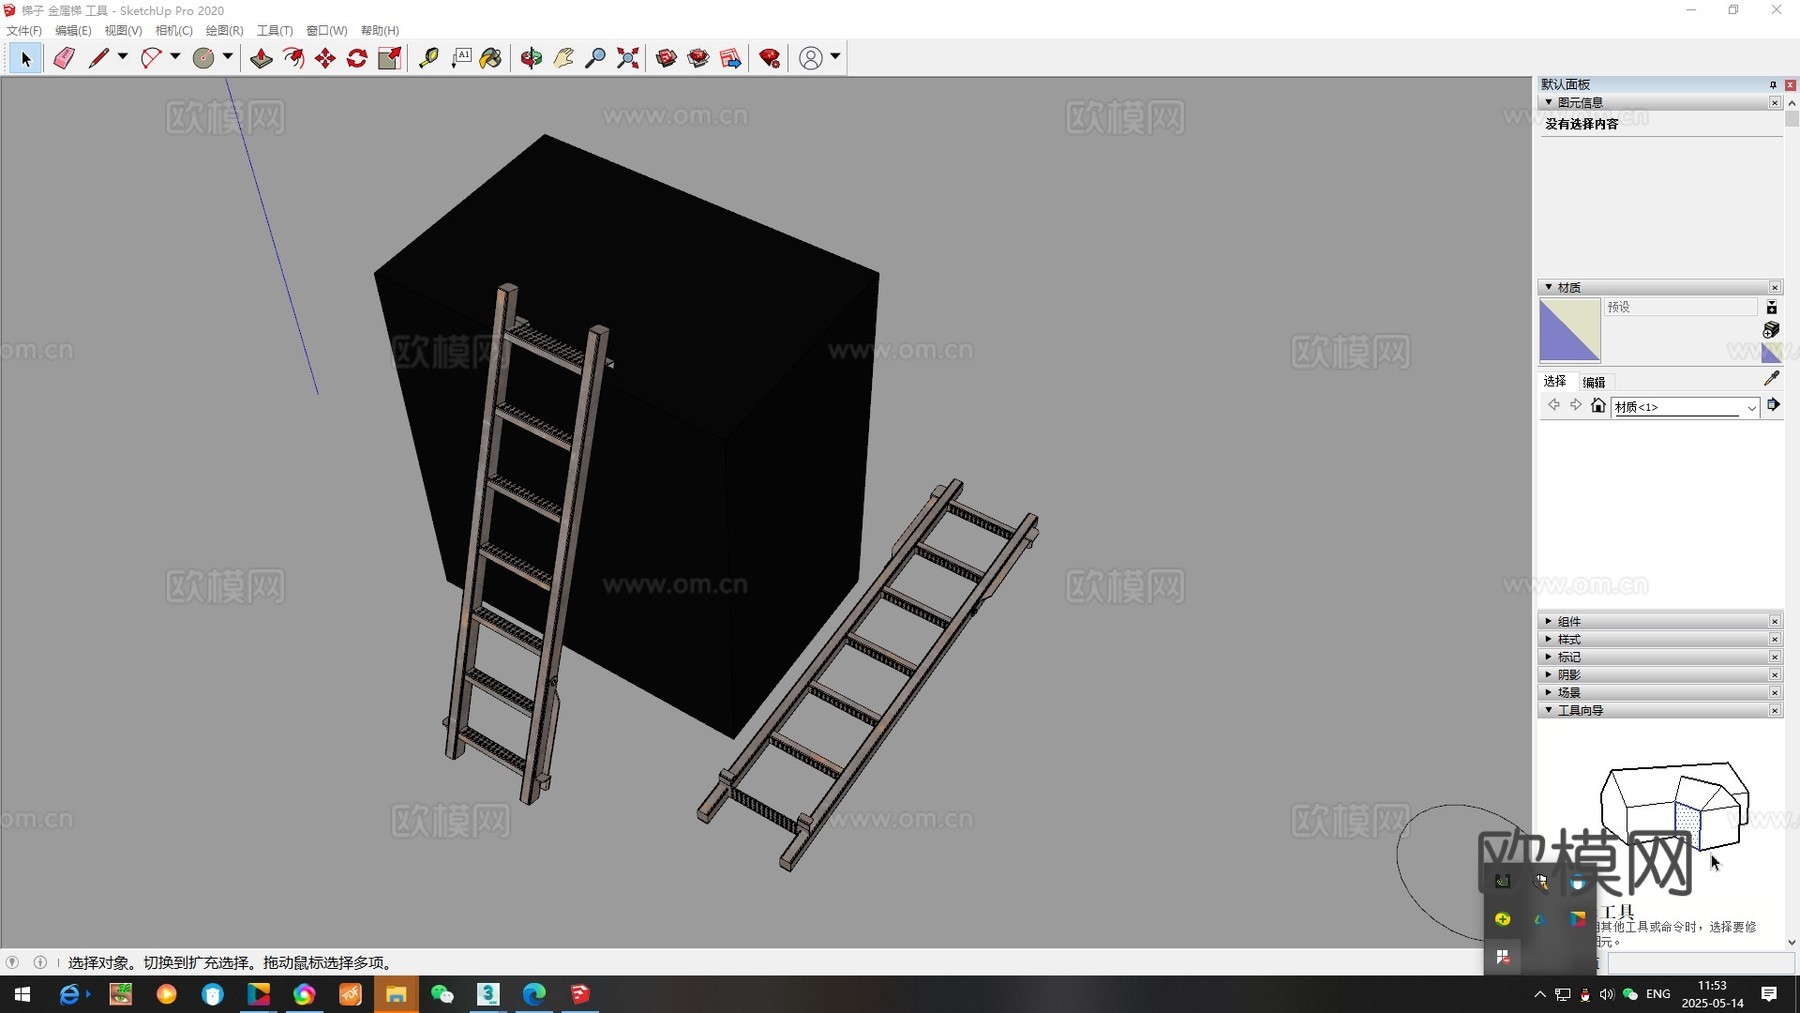The width and height of the screenshot is (1800, 1013).
Task: Open the 窗口(W) menu
Action: [x=326, y=31]
